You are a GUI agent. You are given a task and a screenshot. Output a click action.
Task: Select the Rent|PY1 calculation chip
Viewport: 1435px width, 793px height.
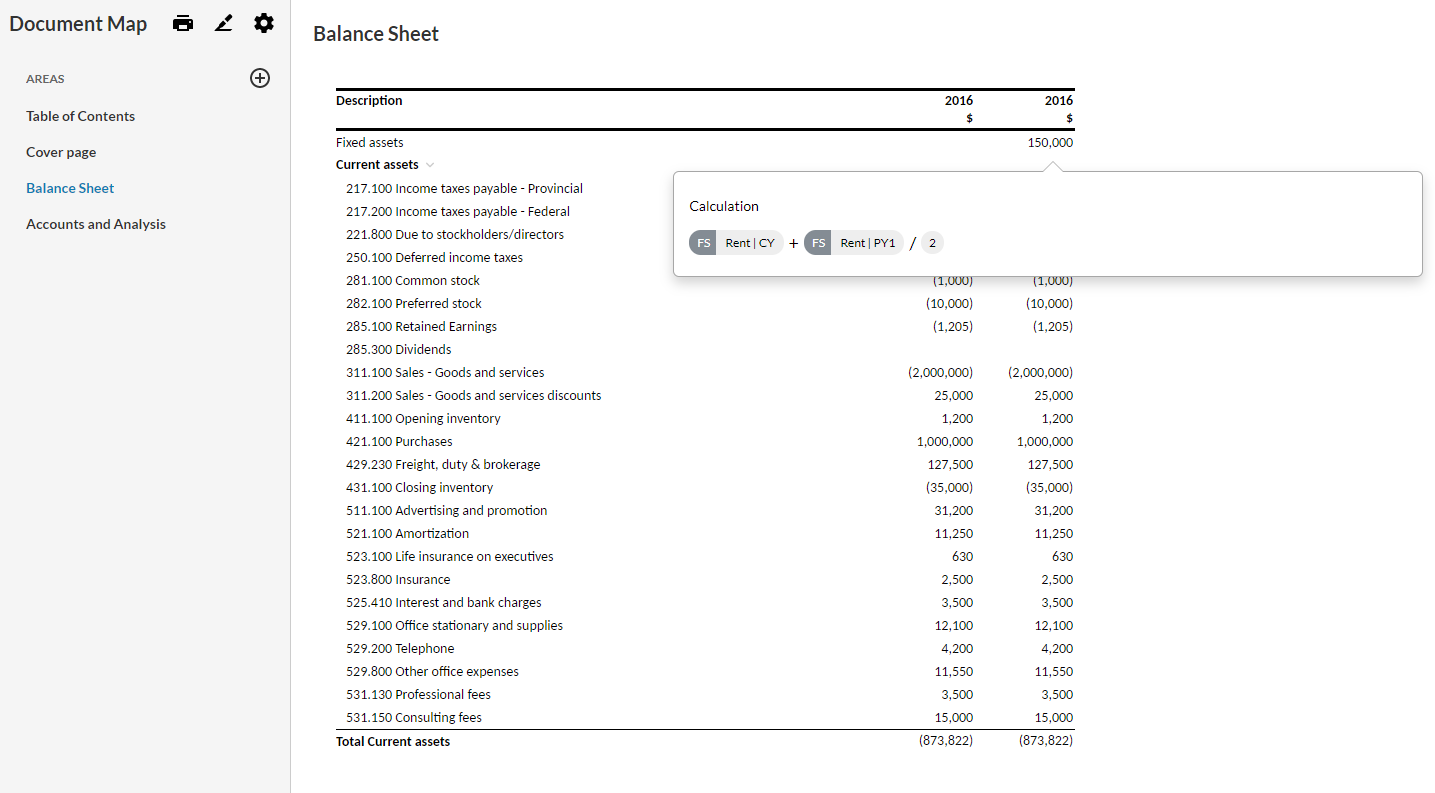[x=867, y=242]
